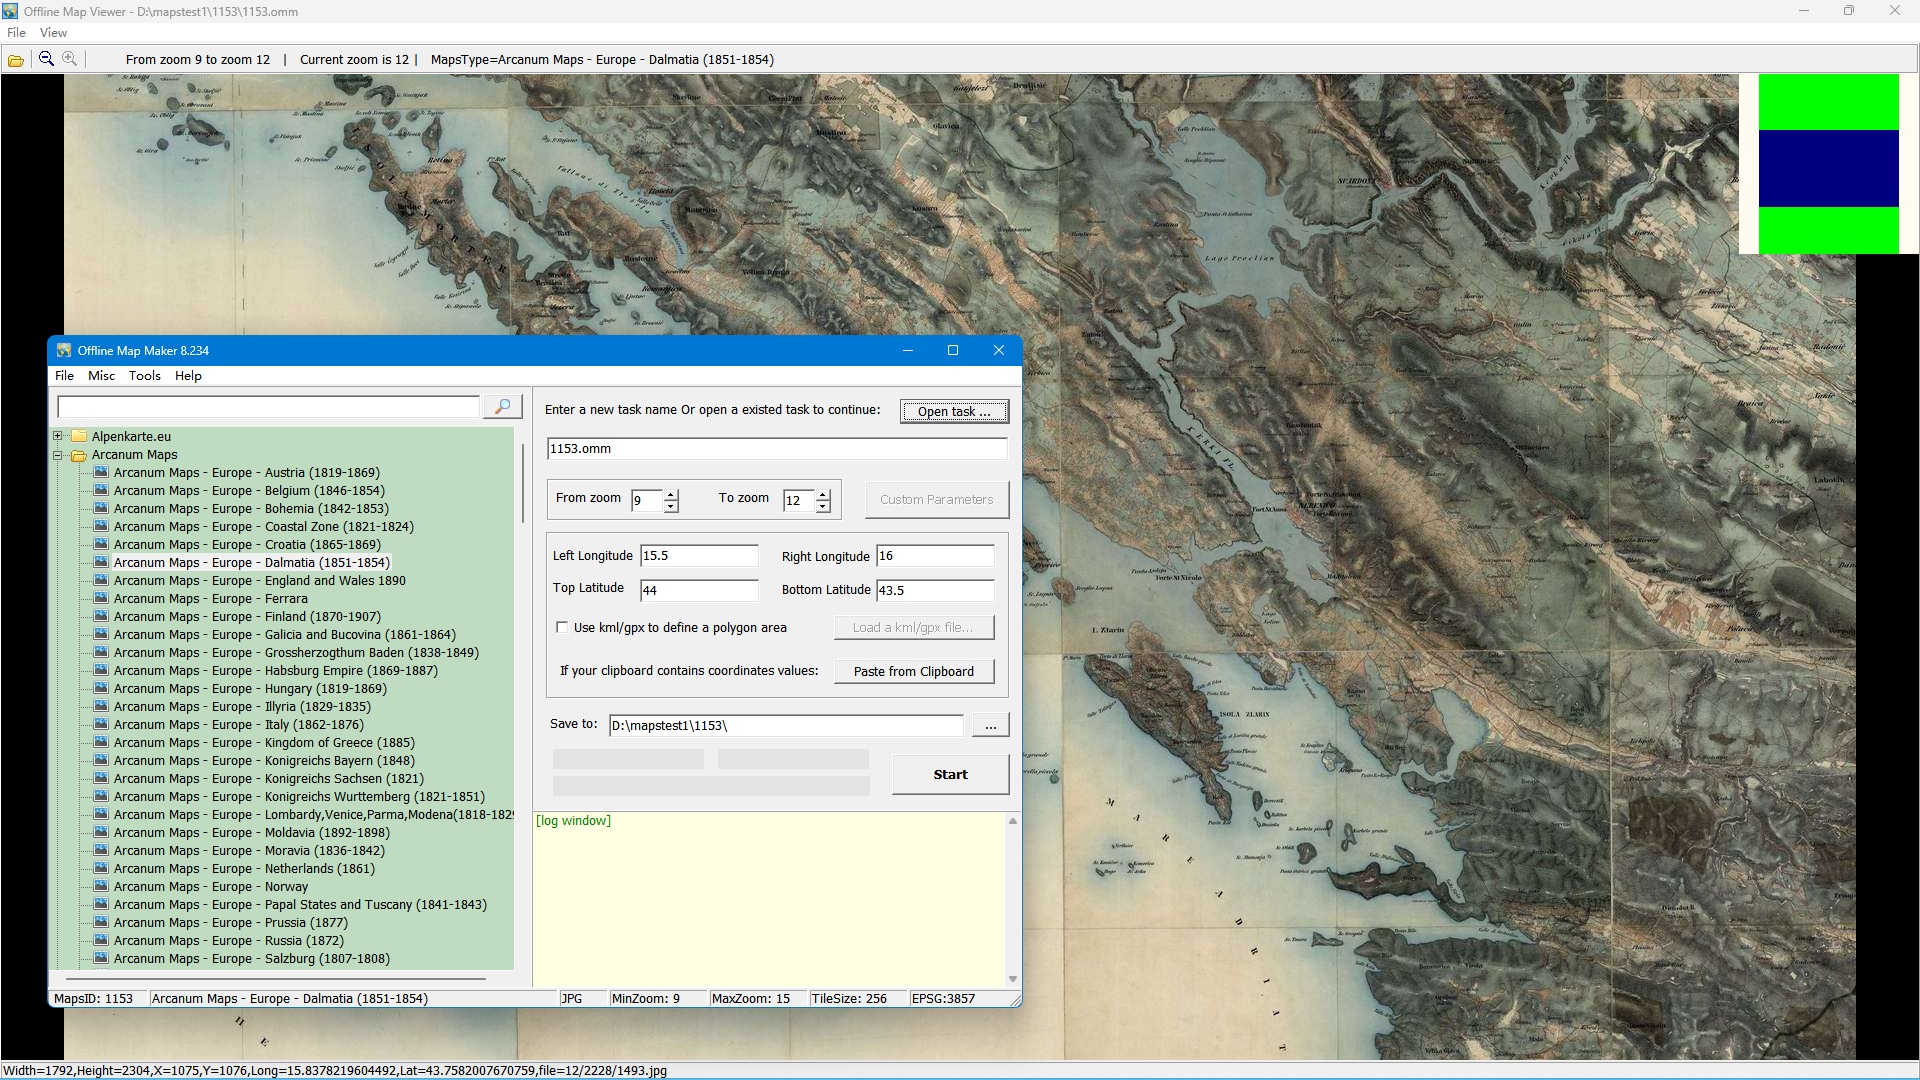
Task: Click the map tree vertical scrollbar
Action: point(522,484)
